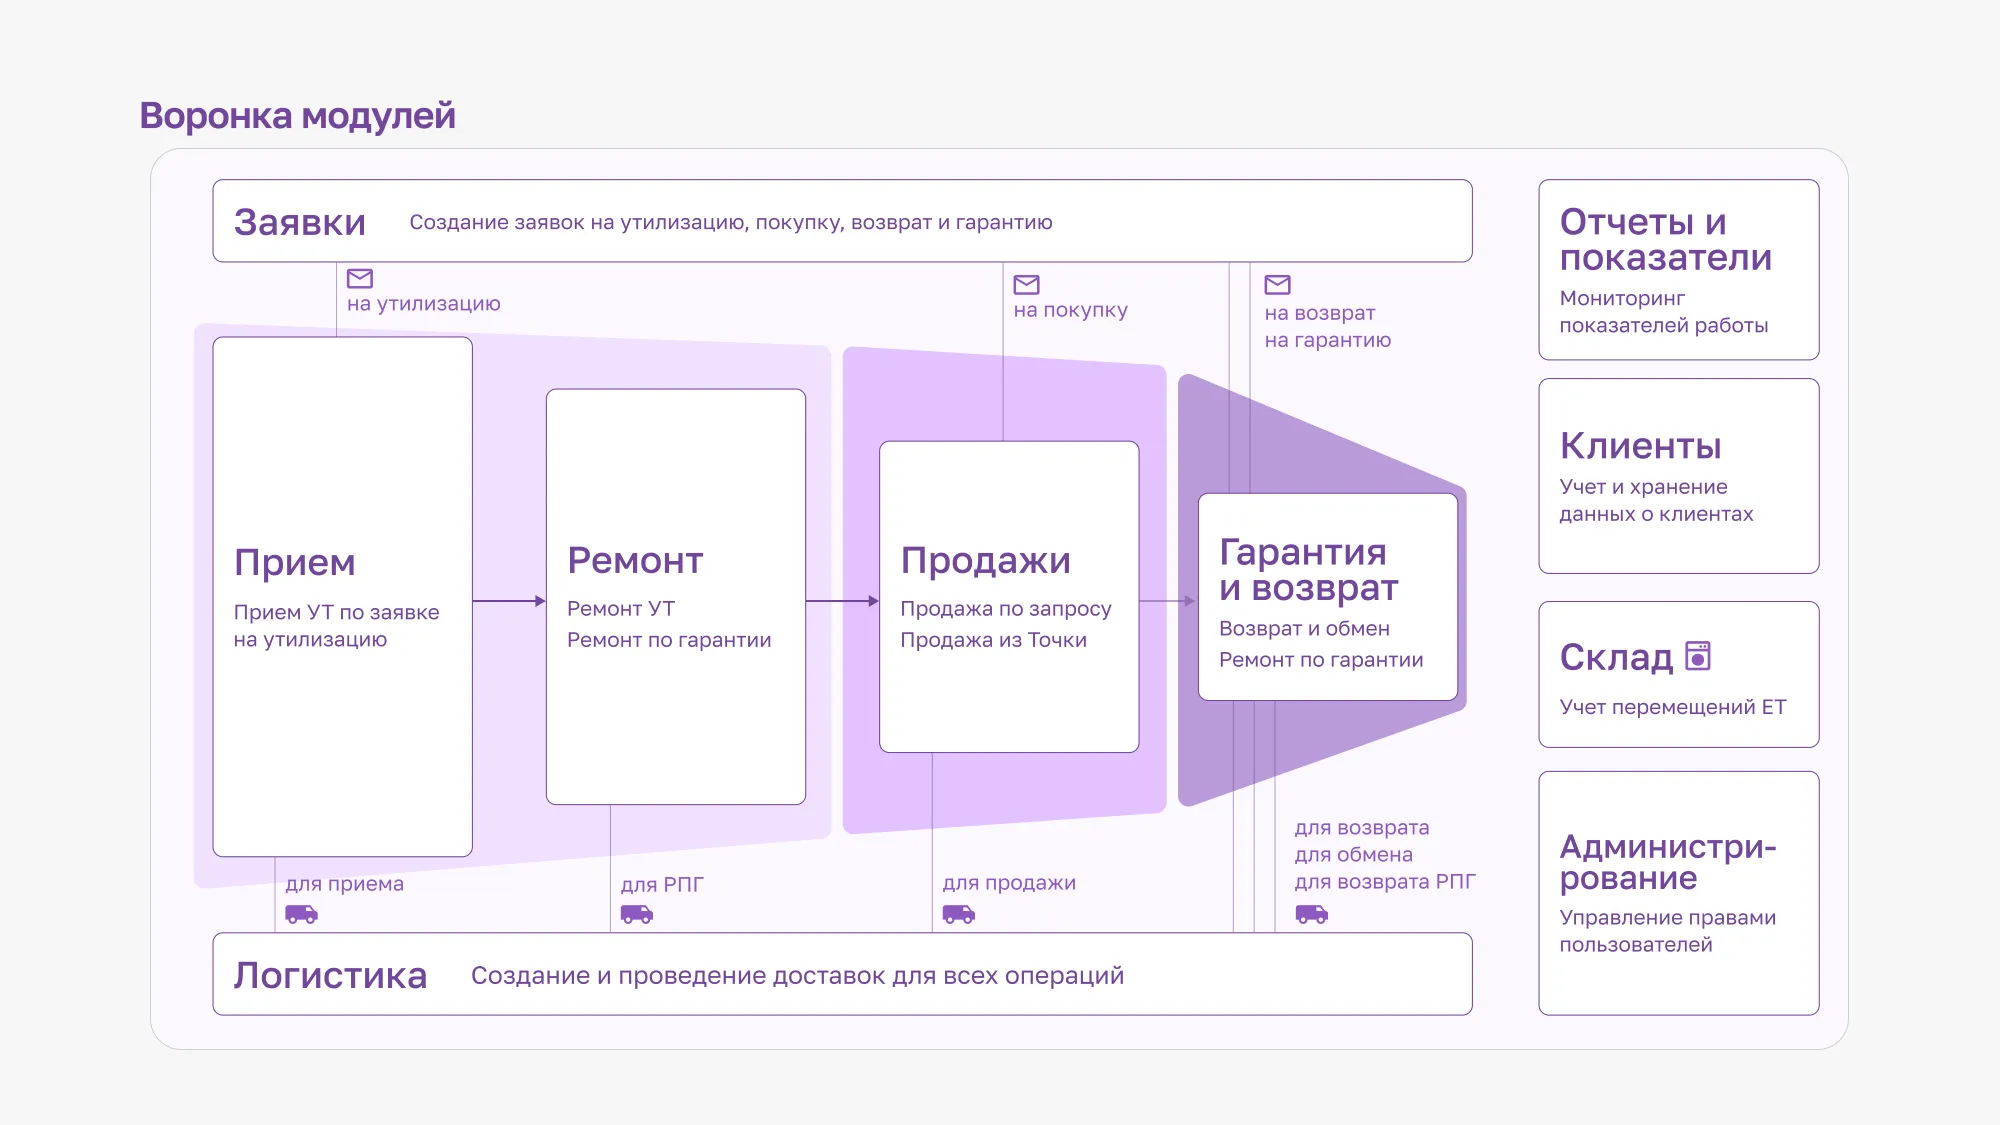This screenshot has width=2000, height=1125.
Task: Click the envelope icon above "на утилизацию"
Action: [361, 279]
